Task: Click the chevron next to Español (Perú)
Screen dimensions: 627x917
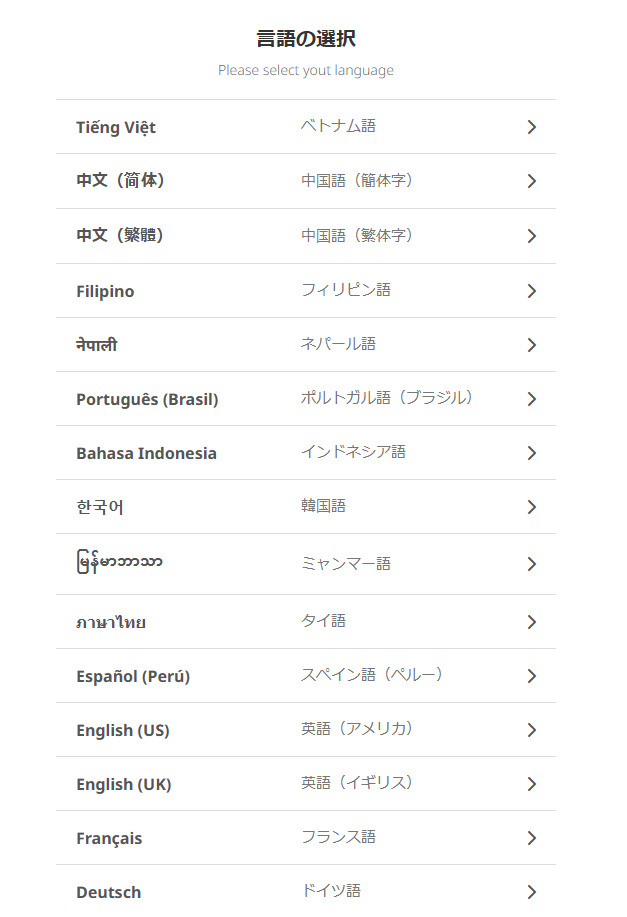Action: (531, 675)
